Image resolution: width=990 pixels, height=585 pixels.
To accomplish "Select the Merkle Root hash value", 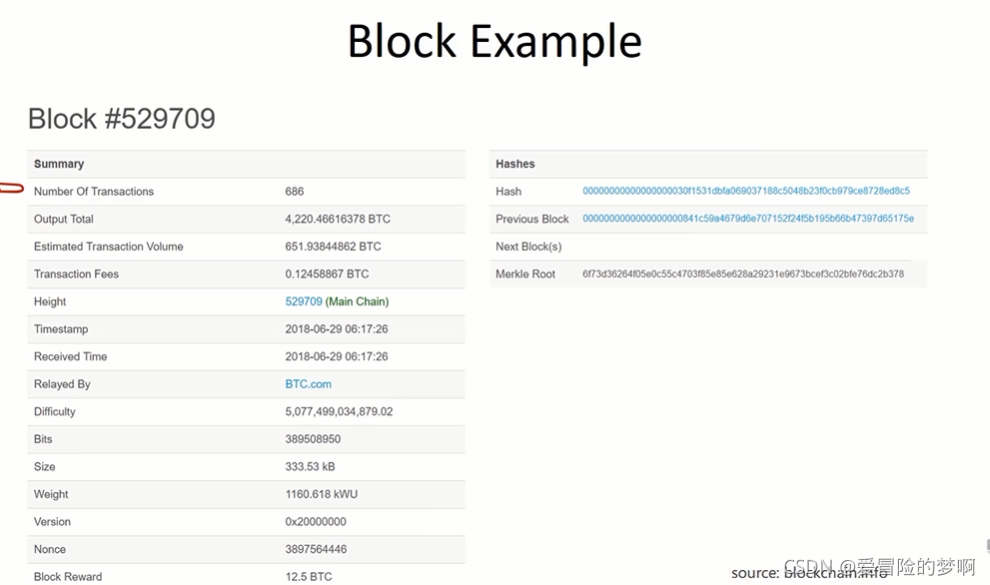I will point(742,274).
